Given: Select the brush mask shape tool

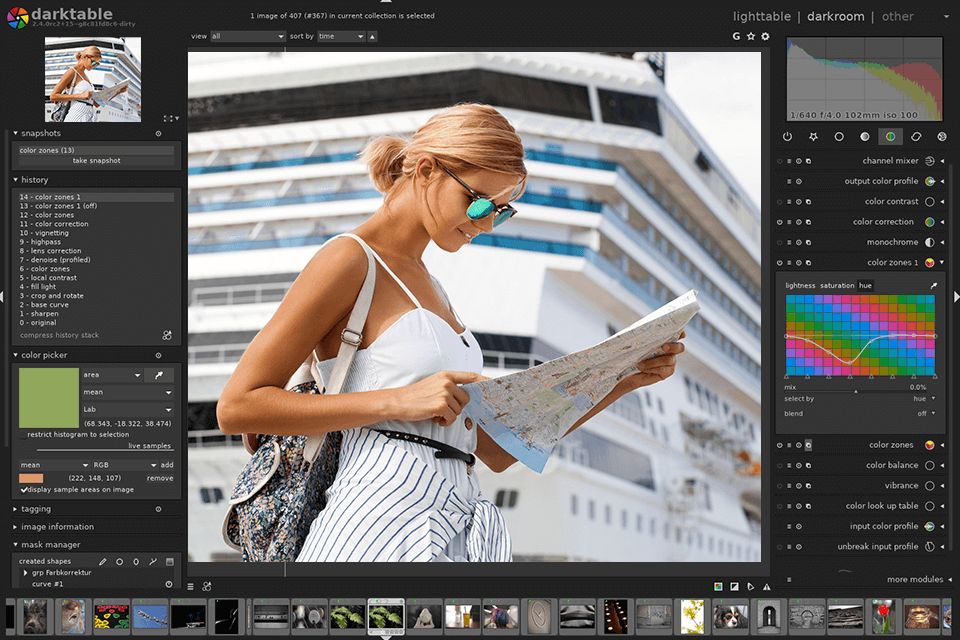Looking at the screenshot, I should [103, 562].
